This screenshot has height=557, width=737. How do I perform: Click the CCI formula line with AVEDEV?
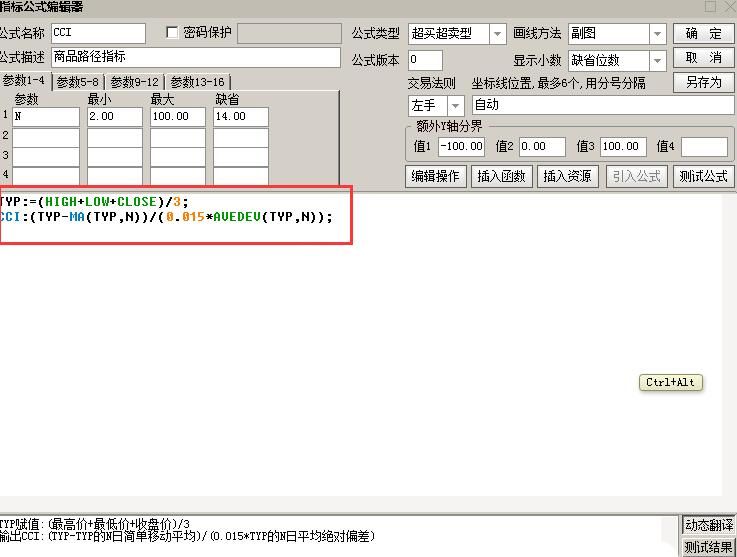click(x=166, y=217)
